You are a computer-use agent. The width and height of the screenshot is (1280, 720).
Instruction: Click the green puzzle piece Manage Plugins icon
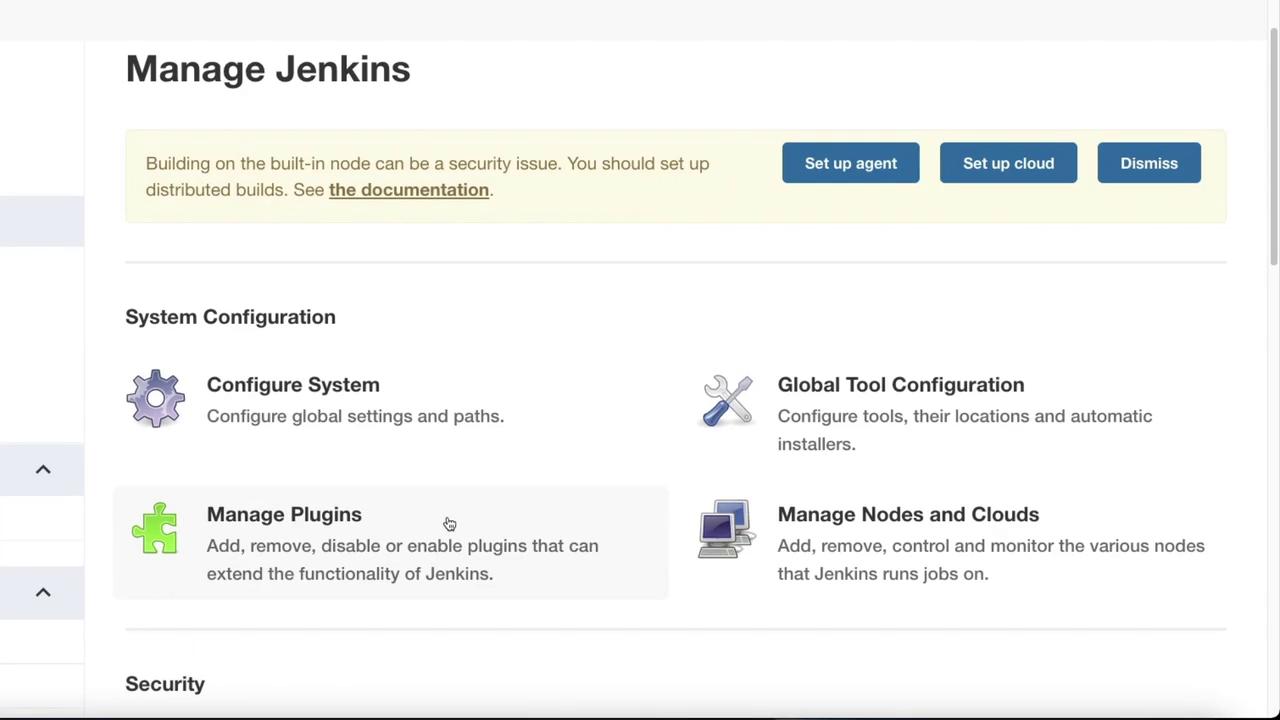(x=155, y=529)
